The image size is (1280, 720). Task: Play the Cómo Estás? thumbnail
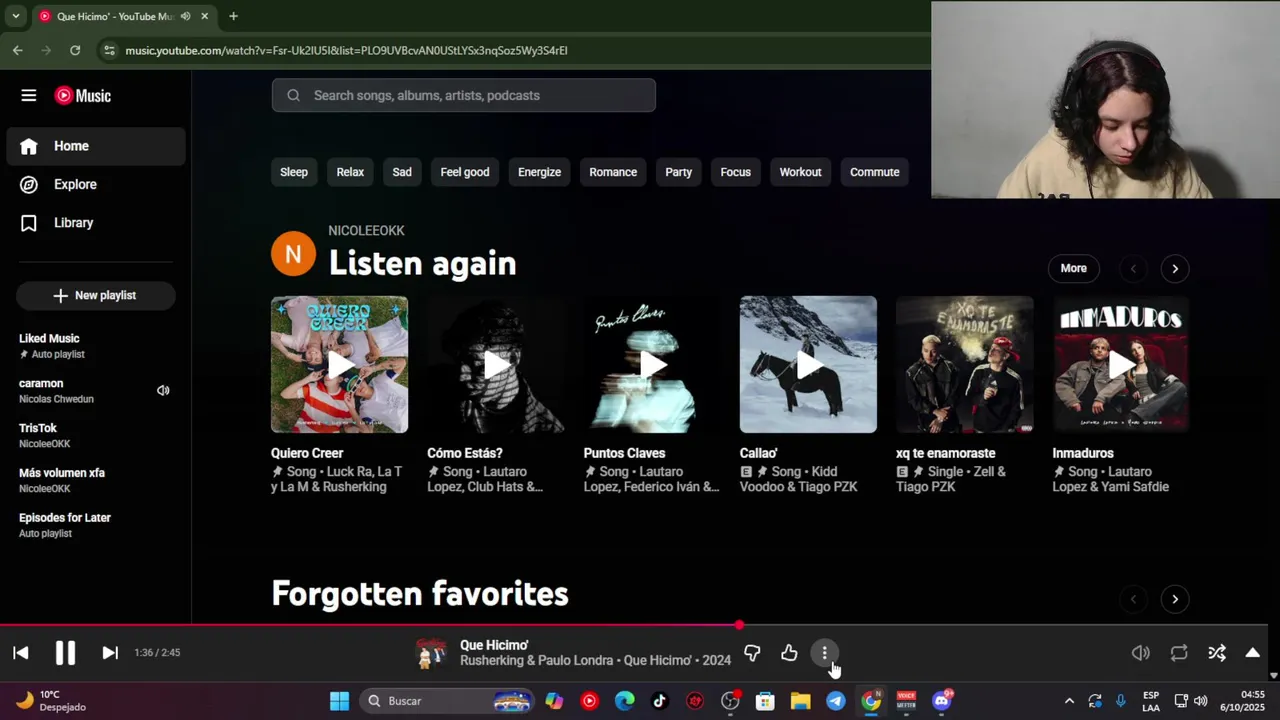pyautogui.click(x=496, y=364)
